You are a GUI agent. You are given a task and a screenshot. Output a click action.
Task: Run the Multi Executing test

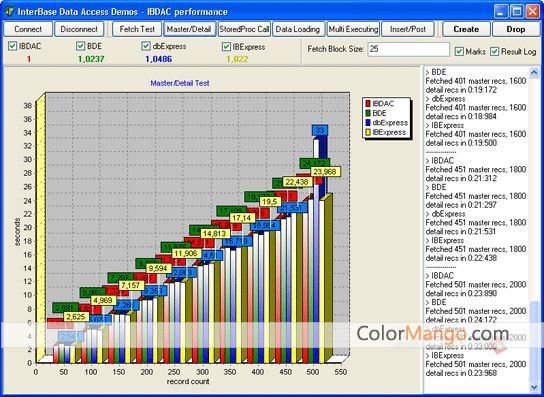353,29
